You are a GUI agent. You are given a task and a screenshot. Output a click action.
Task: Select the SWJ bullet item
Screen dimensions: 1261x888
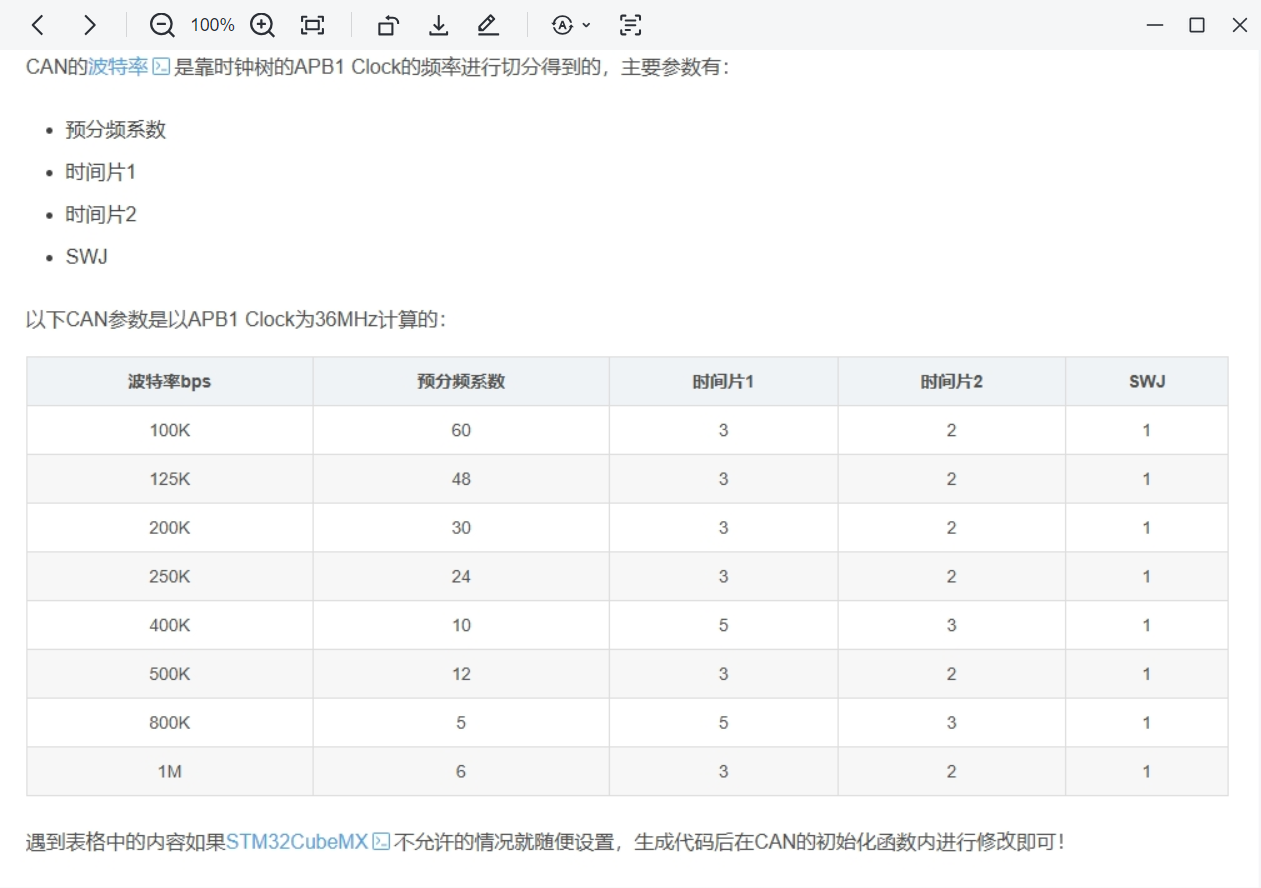click(x=87, y=257)
